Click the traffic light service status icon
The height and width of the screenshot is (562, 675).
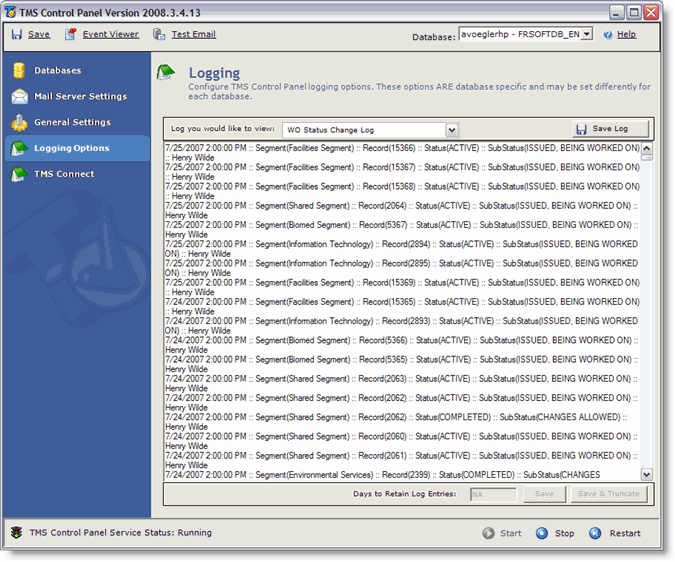pyautogui.click(x=17, y=532)
